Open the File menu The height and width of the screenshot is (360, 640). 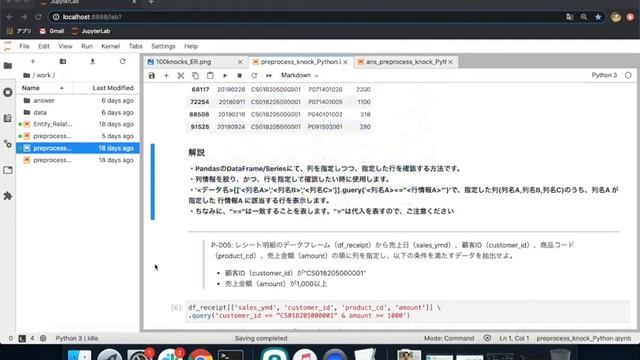click(24, 46)
